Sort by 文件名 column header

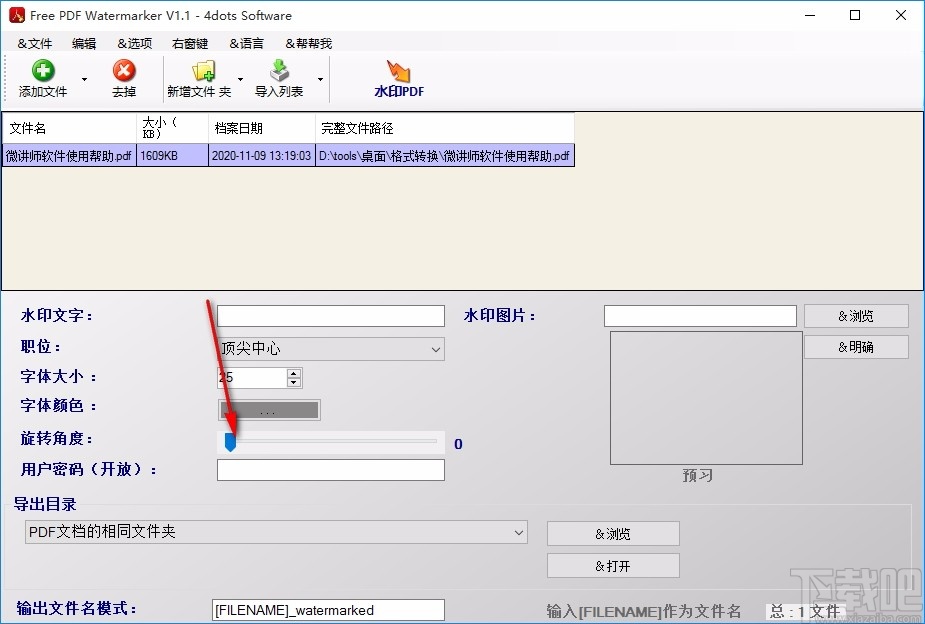click(70, 128)
